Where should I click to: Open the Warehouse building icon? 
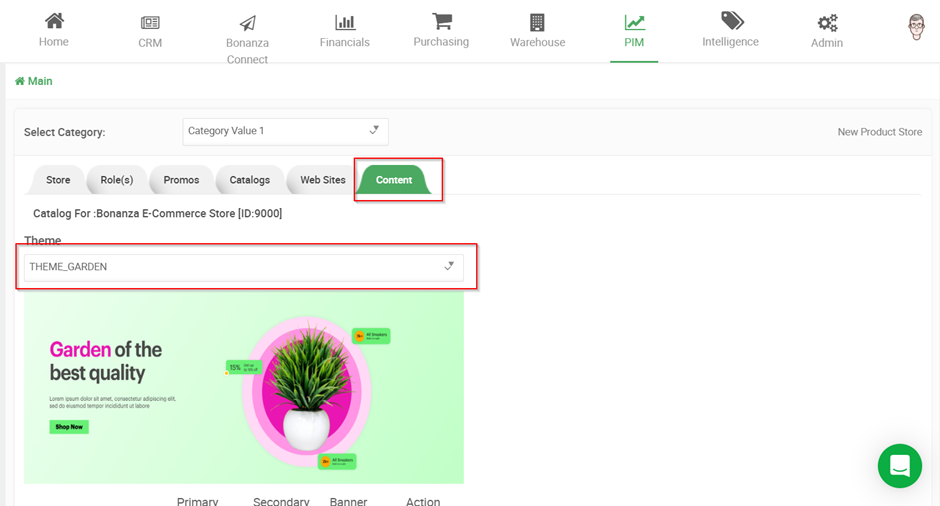point(537,22)
